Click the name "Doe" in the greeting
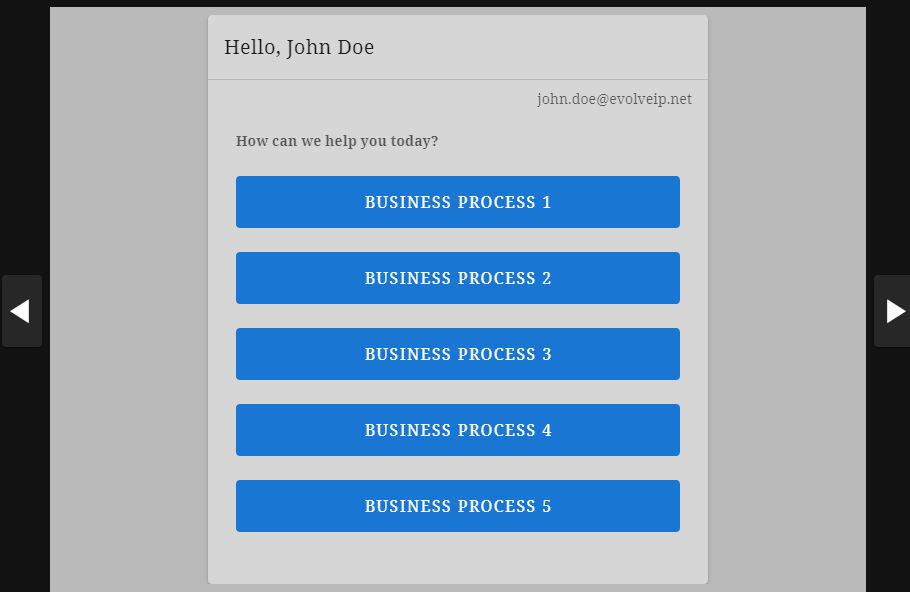 point(355,47)
